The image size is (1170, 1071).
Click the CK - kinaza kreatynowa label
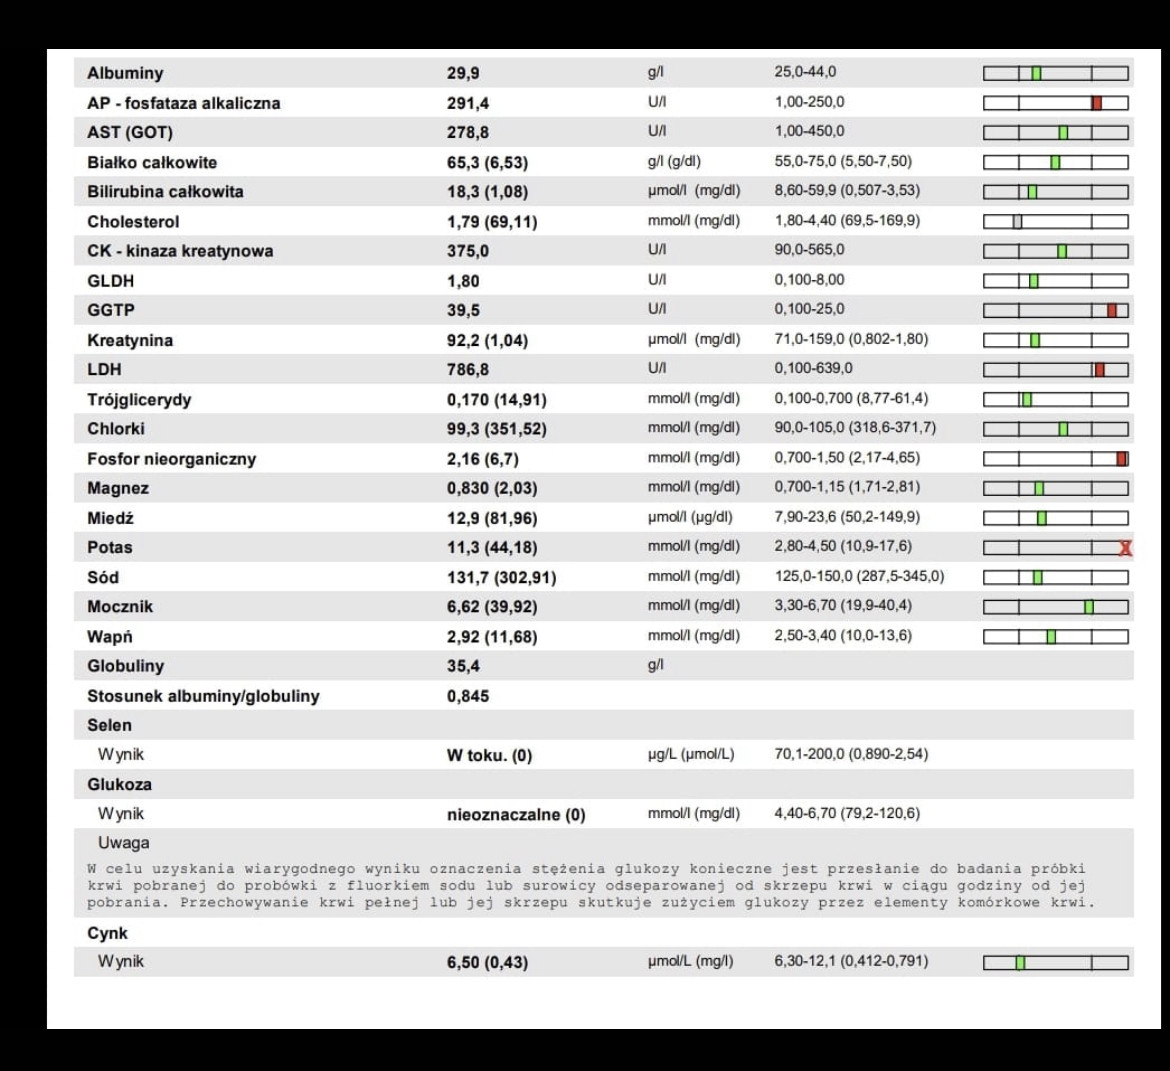click(180, 251)
